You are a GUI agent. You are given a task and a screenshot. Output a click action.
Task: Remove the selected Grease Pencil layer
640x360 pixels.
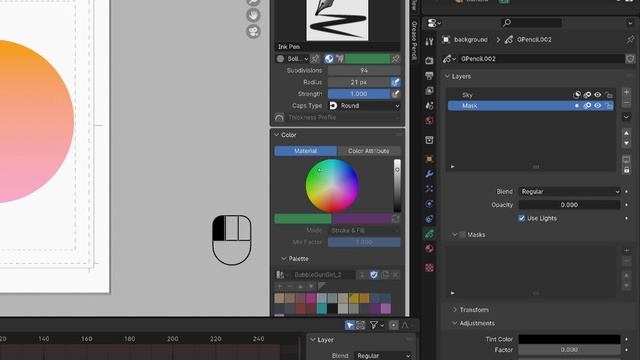(x=627, y=102)
